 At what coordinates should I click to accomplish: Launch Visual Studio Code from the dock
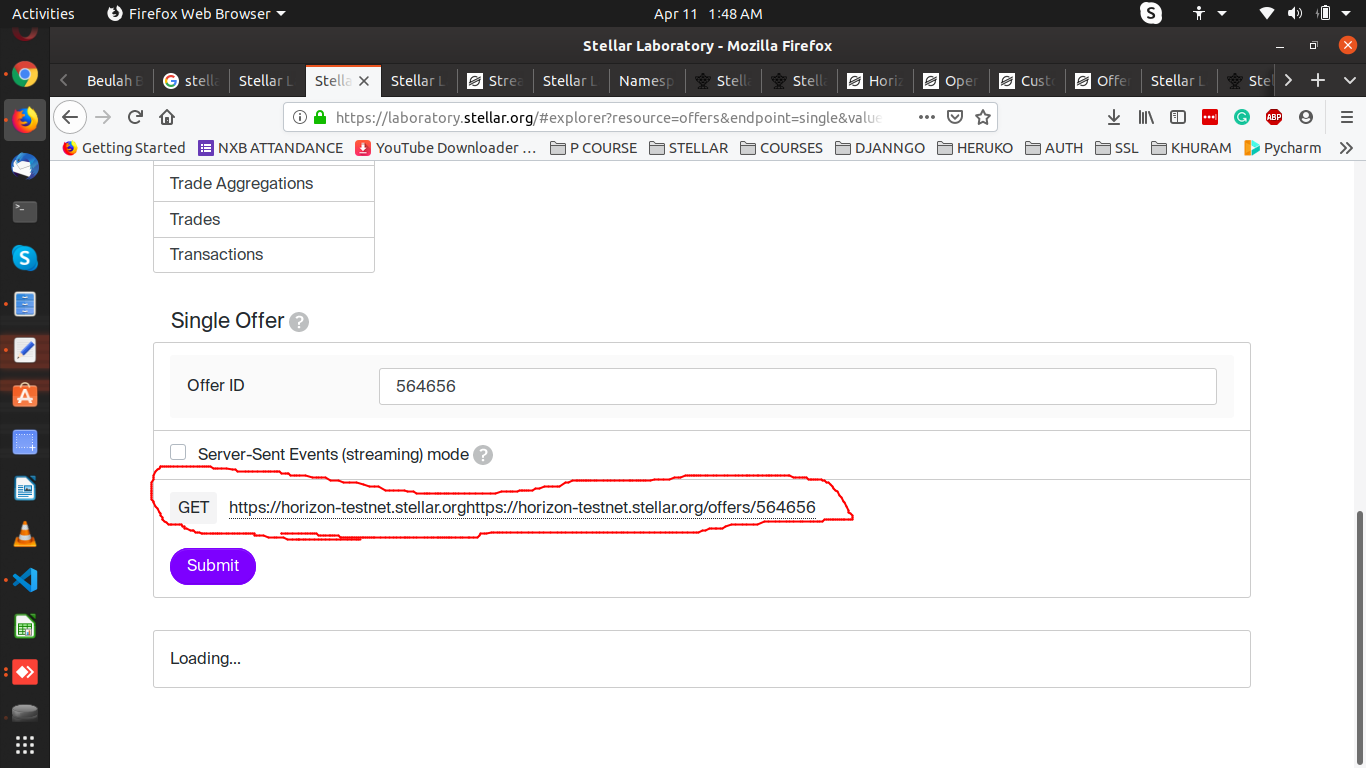pos(24,579)
